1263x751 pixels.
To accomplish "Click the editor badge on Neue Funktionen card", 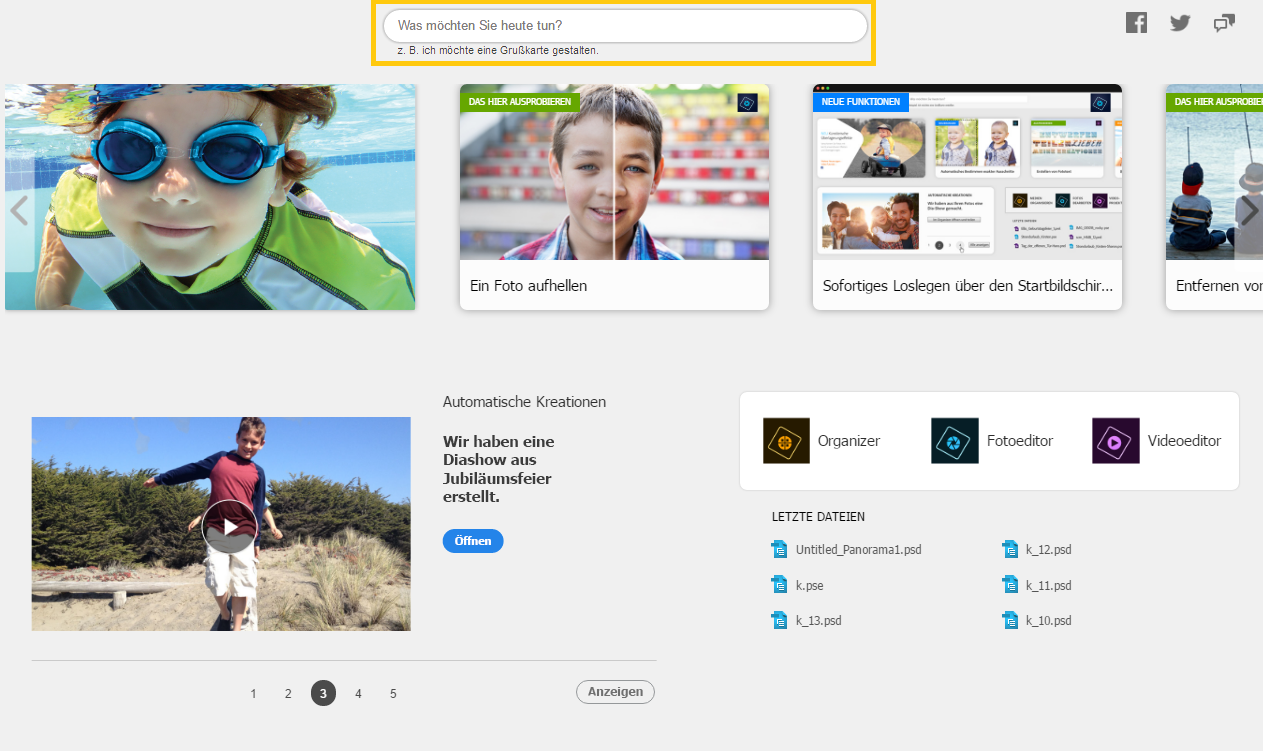I will pos(1100,102).
